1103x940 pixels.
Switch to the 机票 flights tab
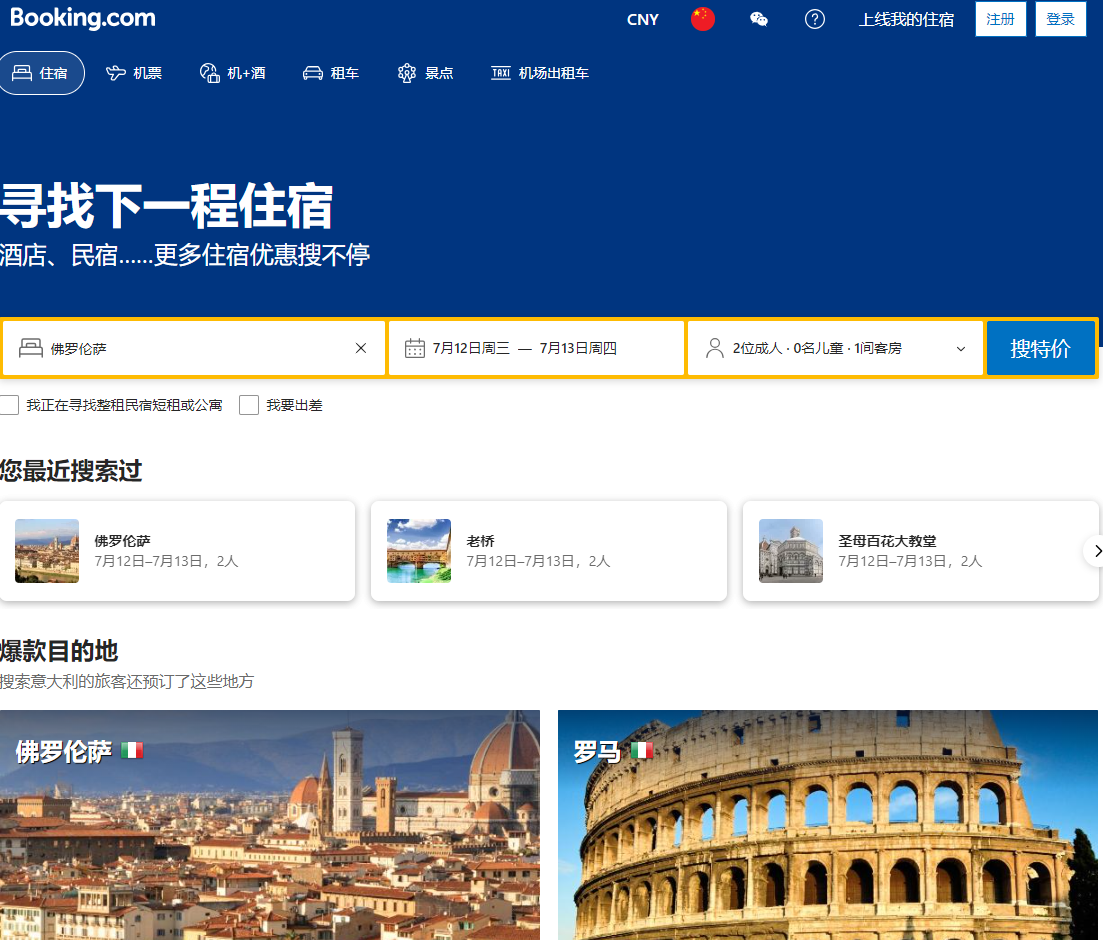134,73
